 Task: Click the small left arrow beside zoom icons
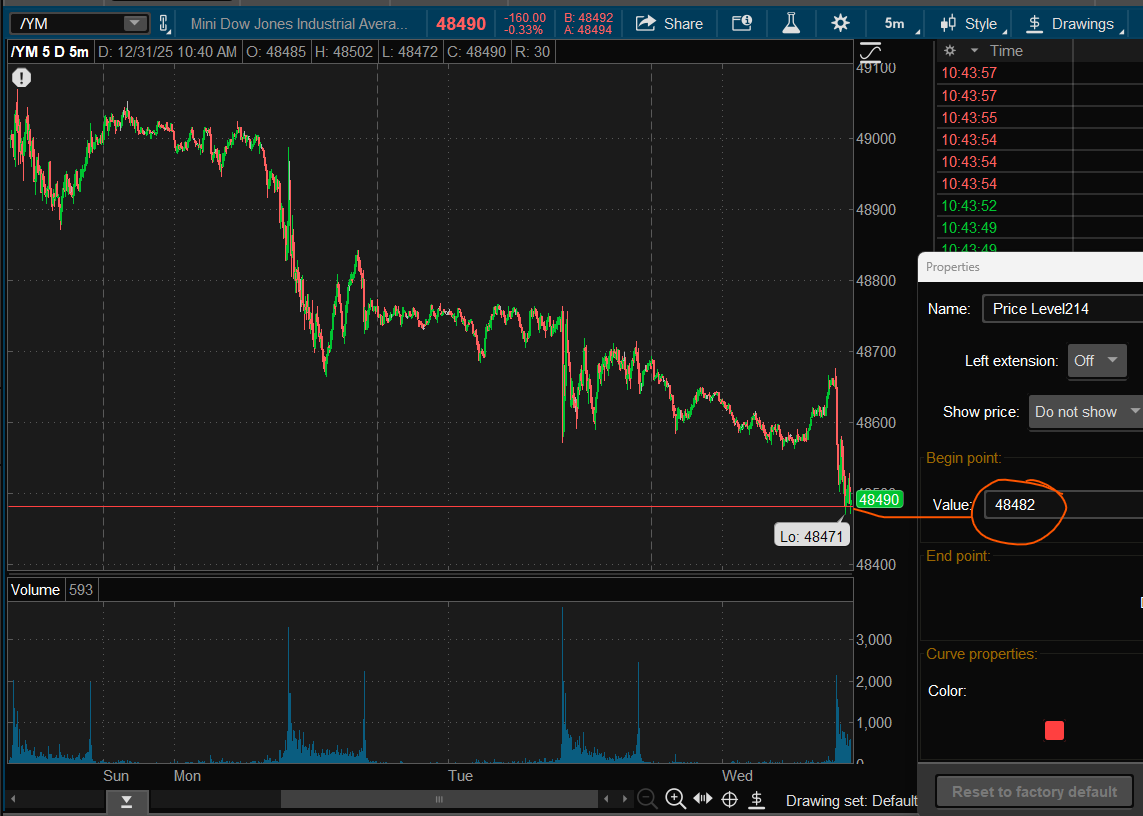pos(606,799)
